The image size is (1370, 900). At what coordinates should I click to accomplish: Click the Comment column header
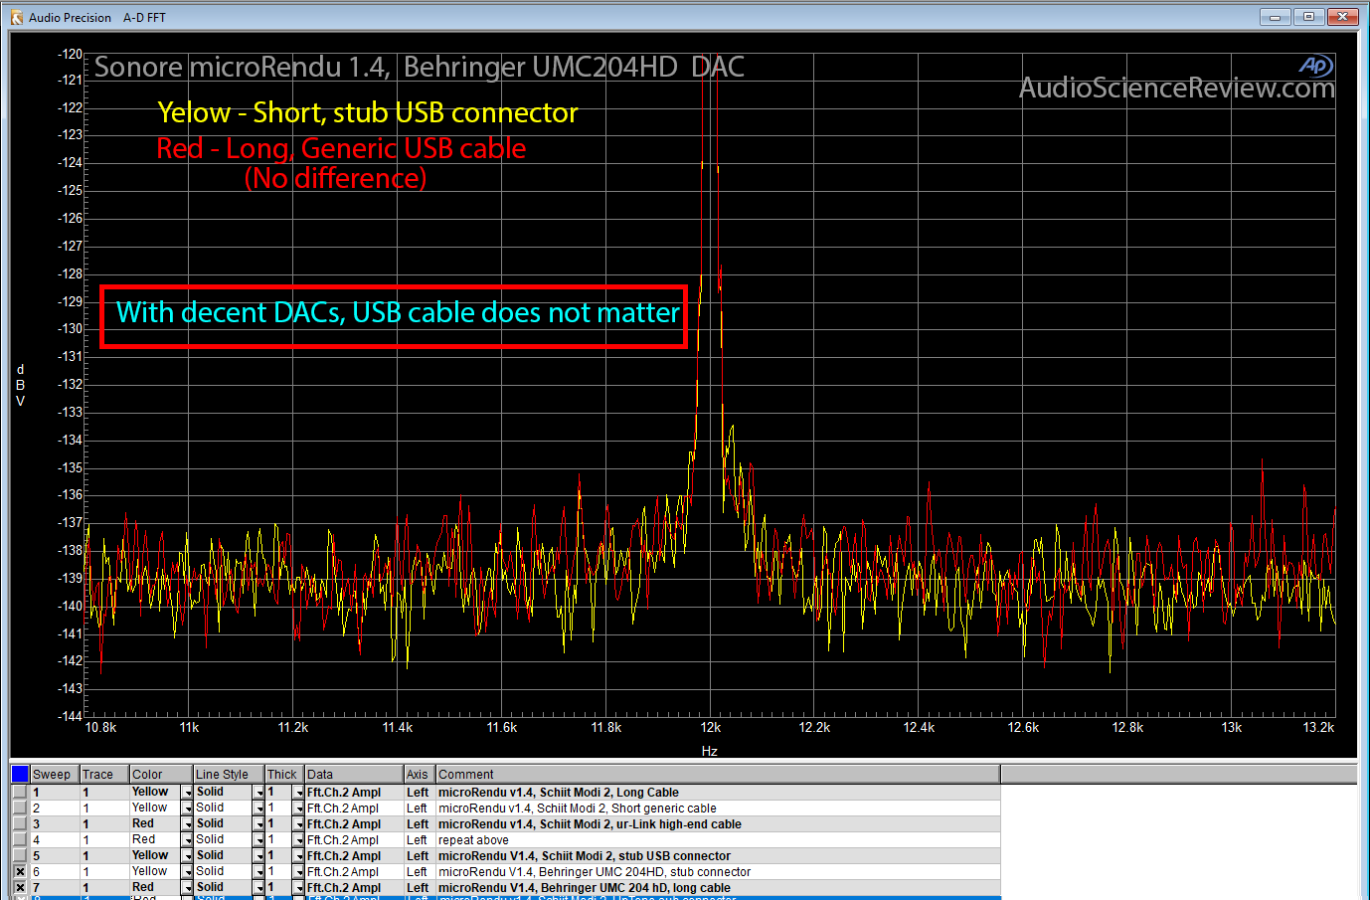[717, 774]
